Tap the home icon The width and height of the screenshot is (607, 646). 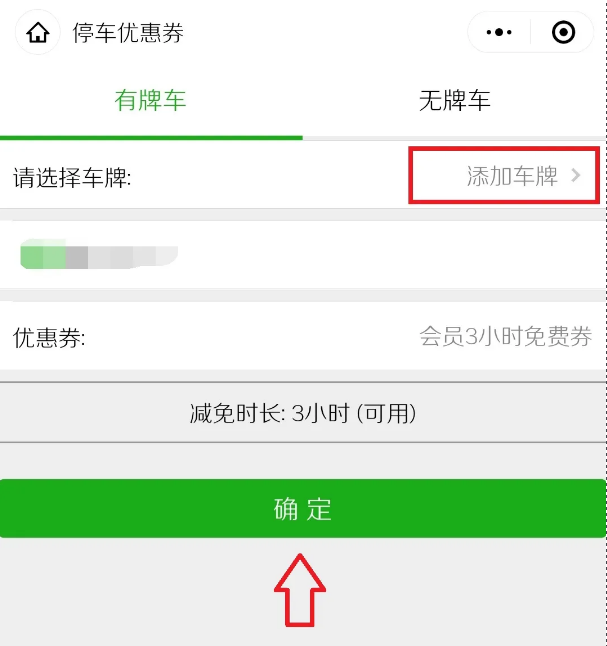click(38, 33)
